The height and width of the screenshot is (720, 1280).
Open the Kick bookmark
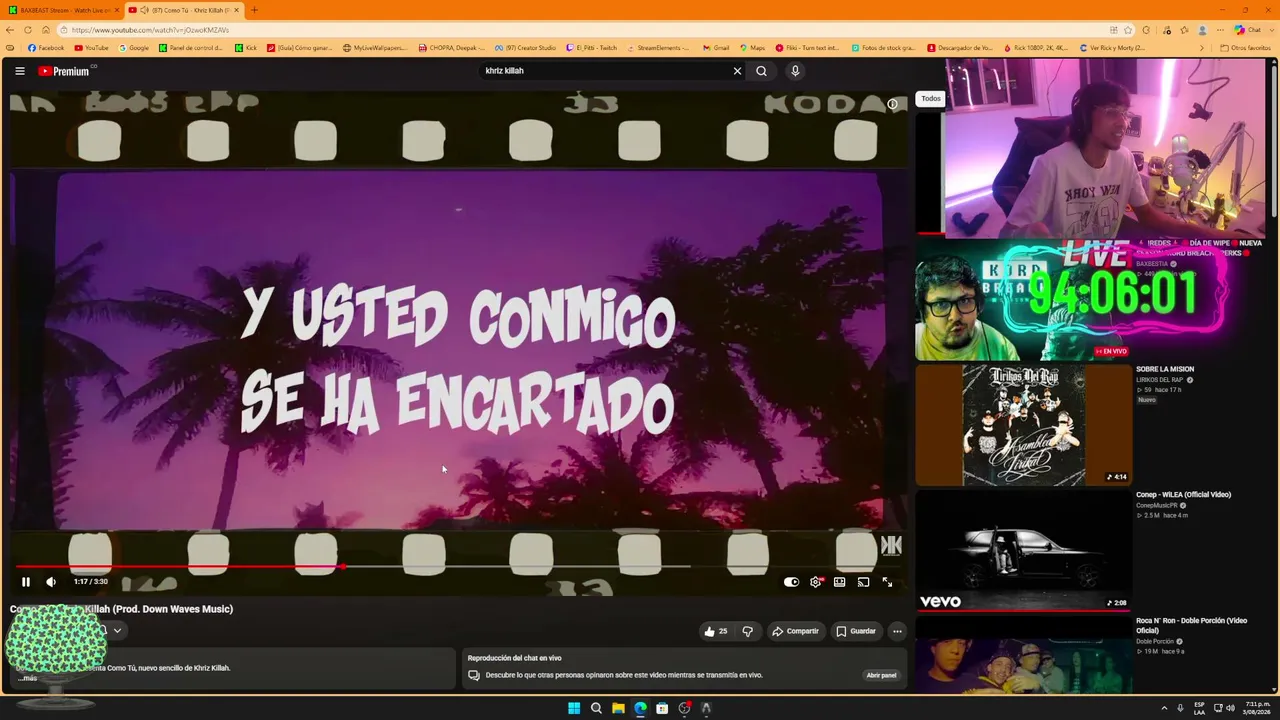coord(246,48)
